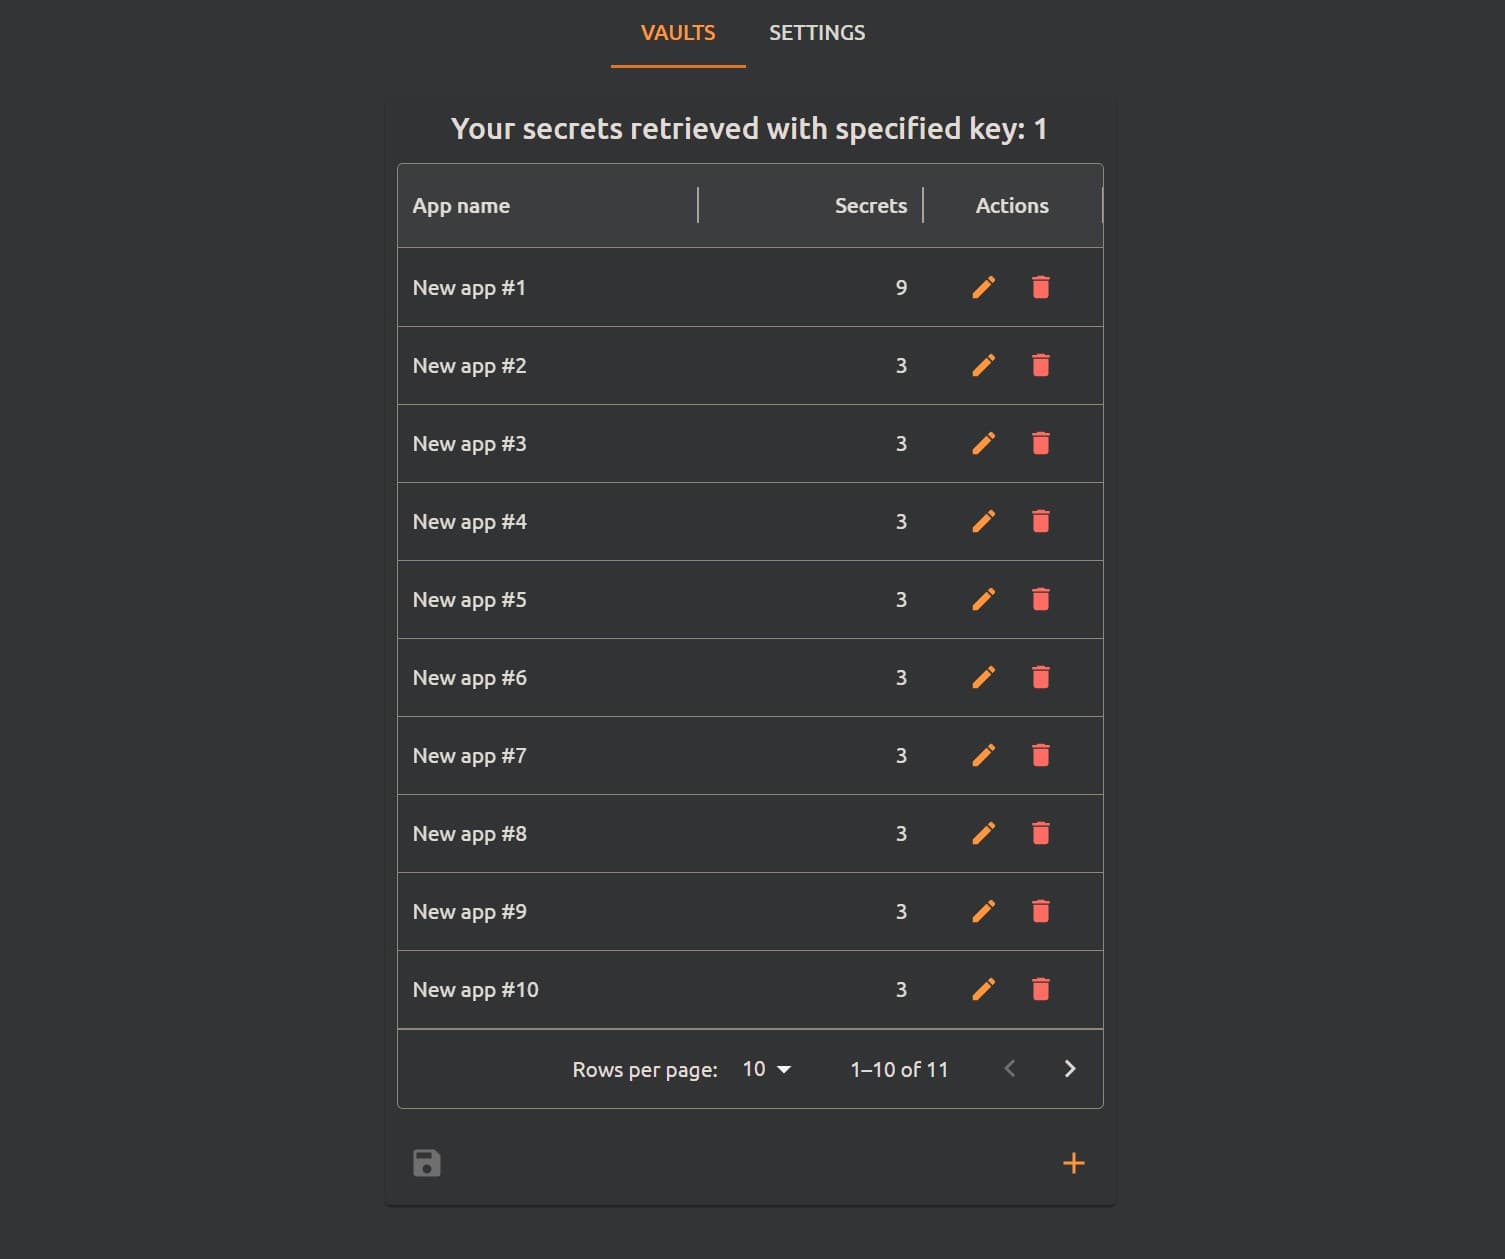Select the Vaults tab
1505x1259 pixels.
tap(677, 32)
